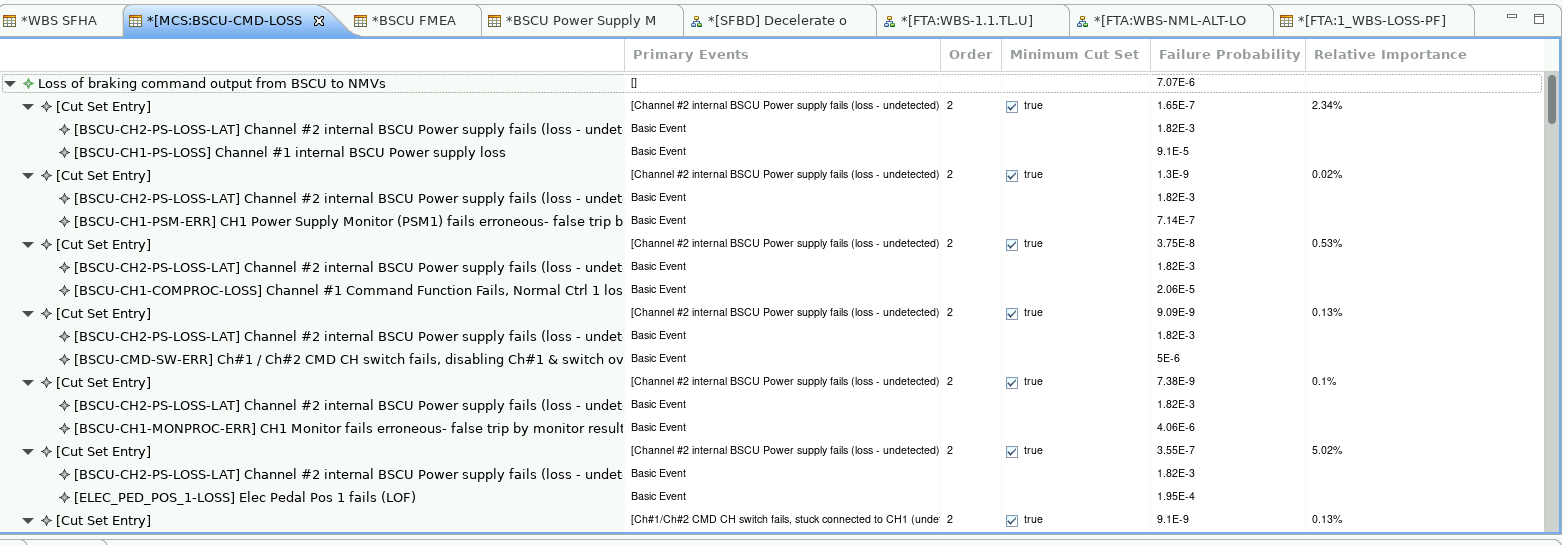
Task: Select the BSCU-CMD-SW-ERR switch fails row
Action: 772,360
